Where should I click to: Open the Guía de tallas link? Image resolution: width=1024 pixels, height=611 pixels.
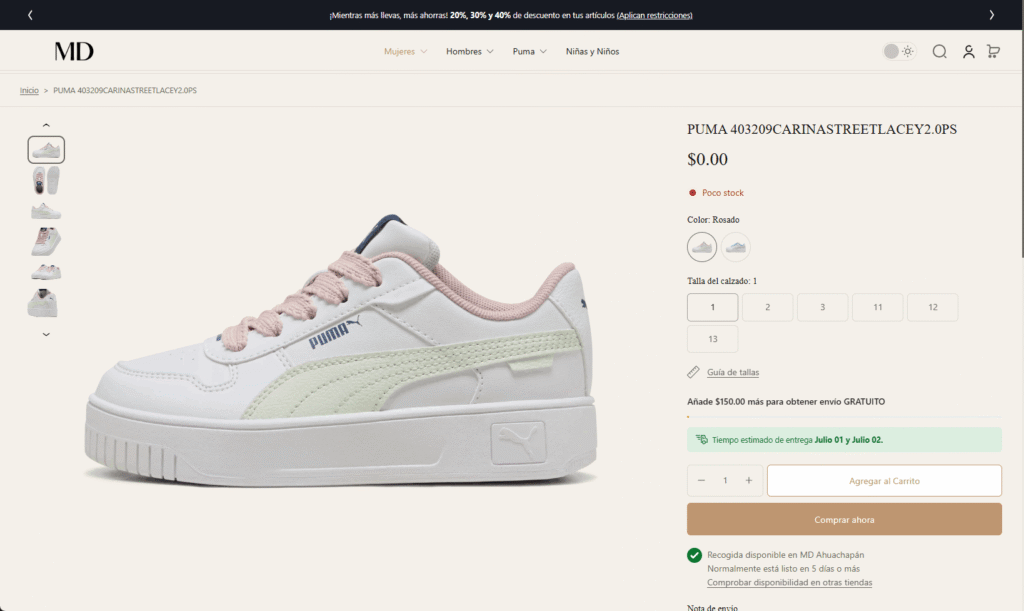[x=733, y=372]
